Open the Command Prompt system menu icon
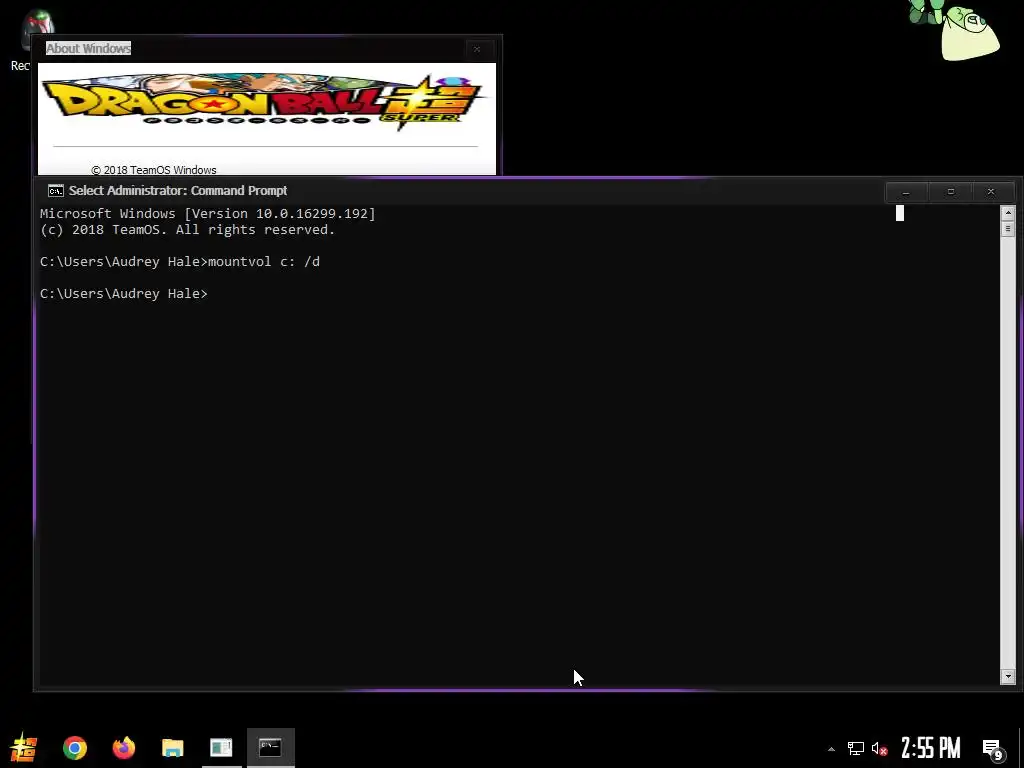The width and height of the screenshot is (1024, 768). coord(56,191)
